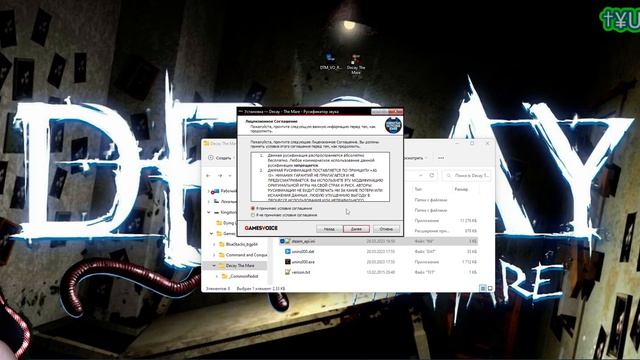640x360 pixels.
Task: Click the Dying Light folder icon in tree
Action: (219, 223)
